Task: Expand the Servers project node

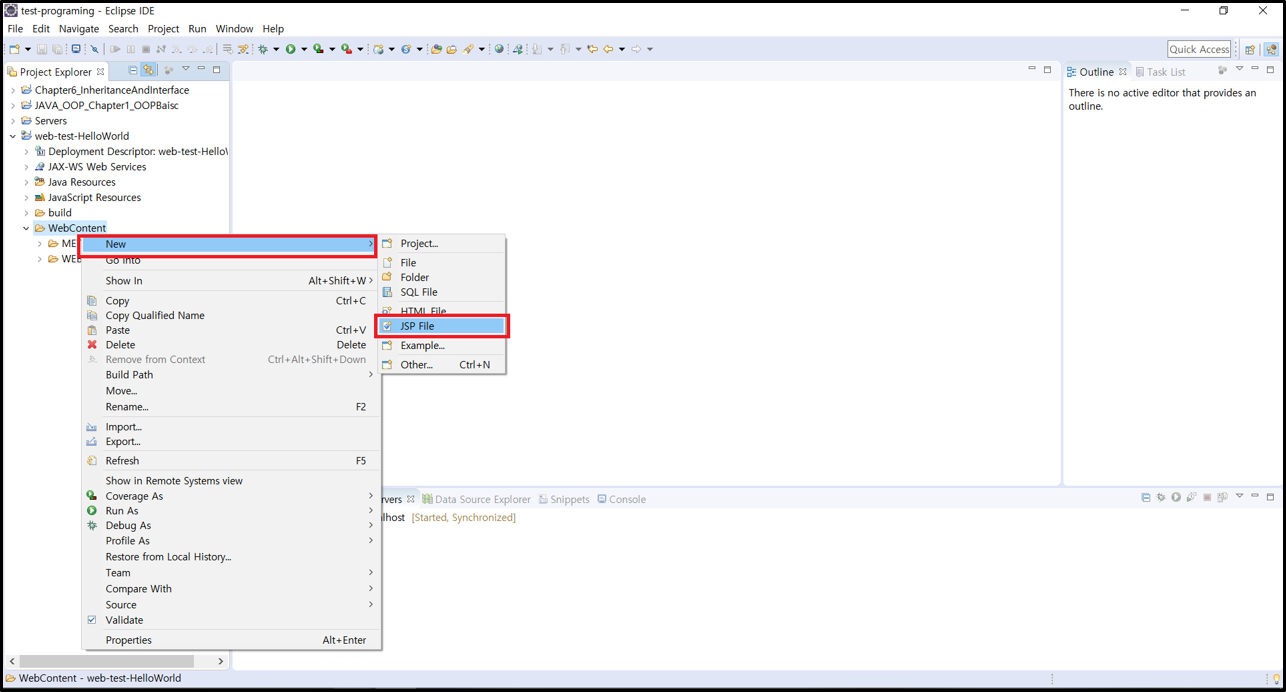Action: (x=13, y=121)
